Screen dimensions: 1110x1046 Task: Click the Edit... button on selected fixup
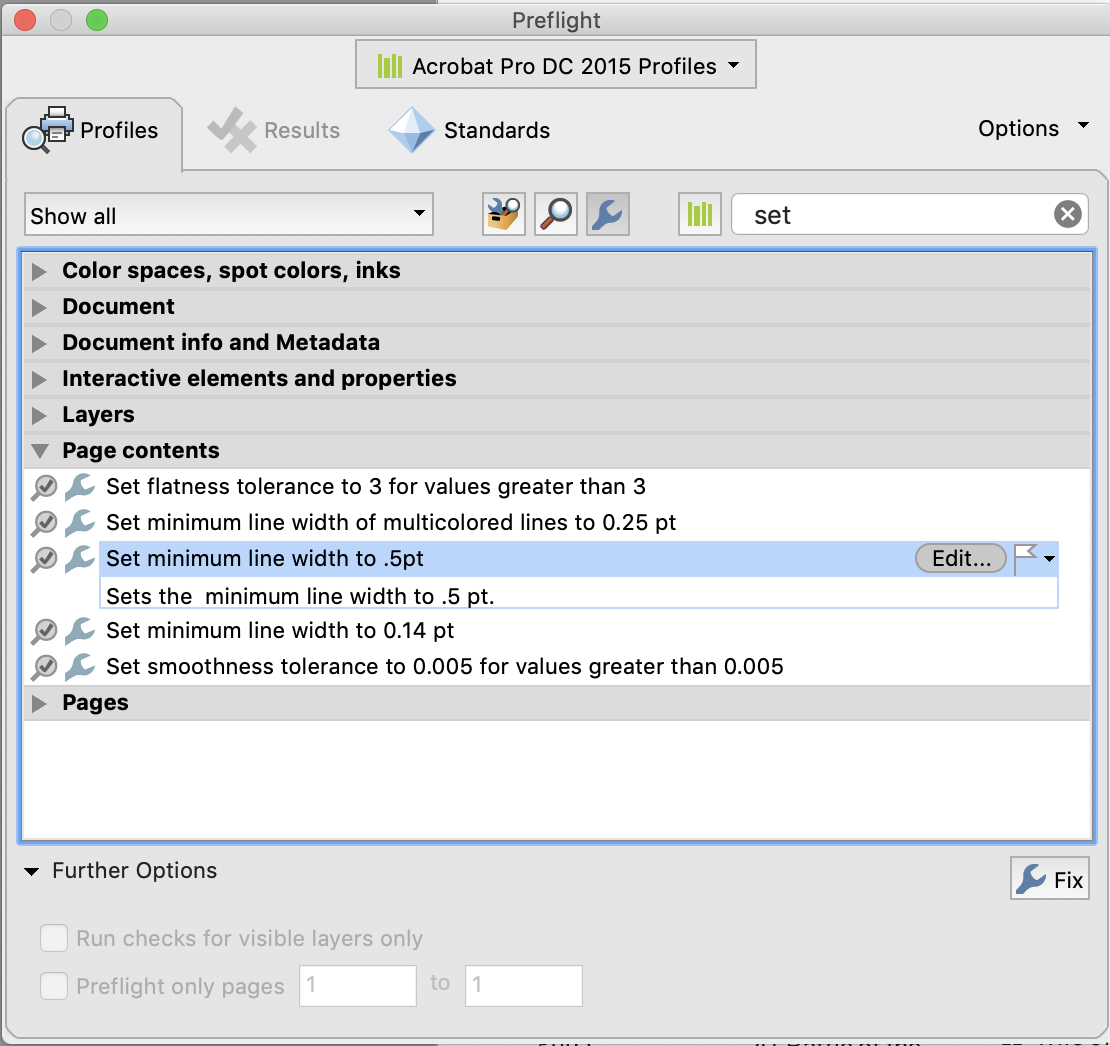961,558
